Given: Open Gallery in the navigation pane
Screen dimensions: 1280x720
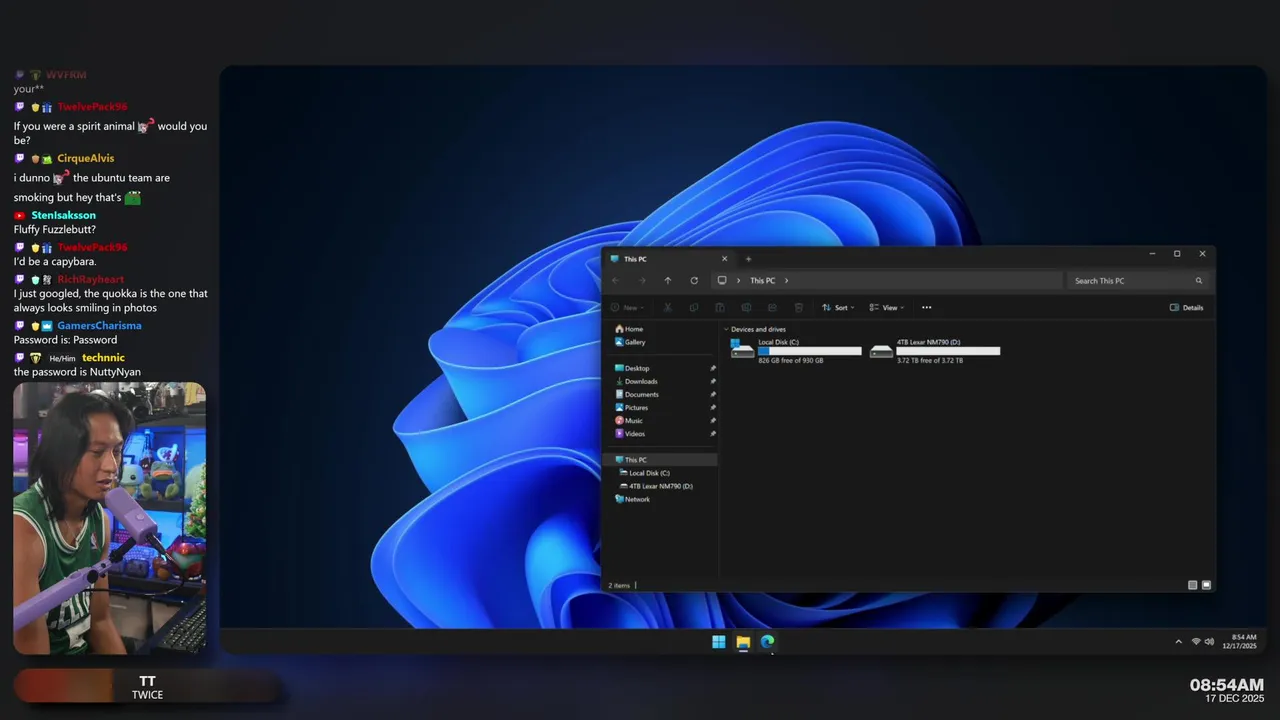Looking at the screenshot, I should click(x=631, y=342).
